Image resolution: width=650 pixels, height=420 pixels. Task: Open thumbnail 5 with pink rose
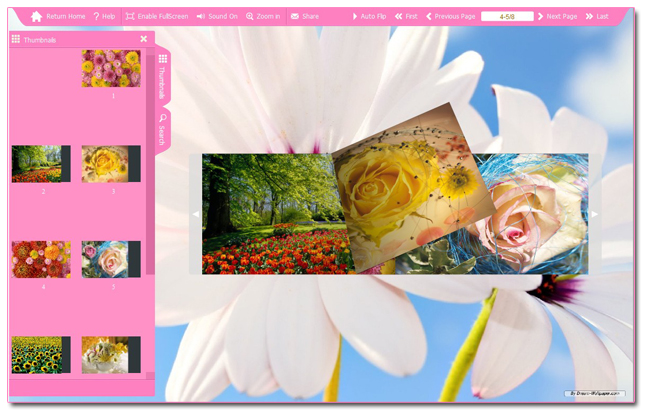click(111, 260)
